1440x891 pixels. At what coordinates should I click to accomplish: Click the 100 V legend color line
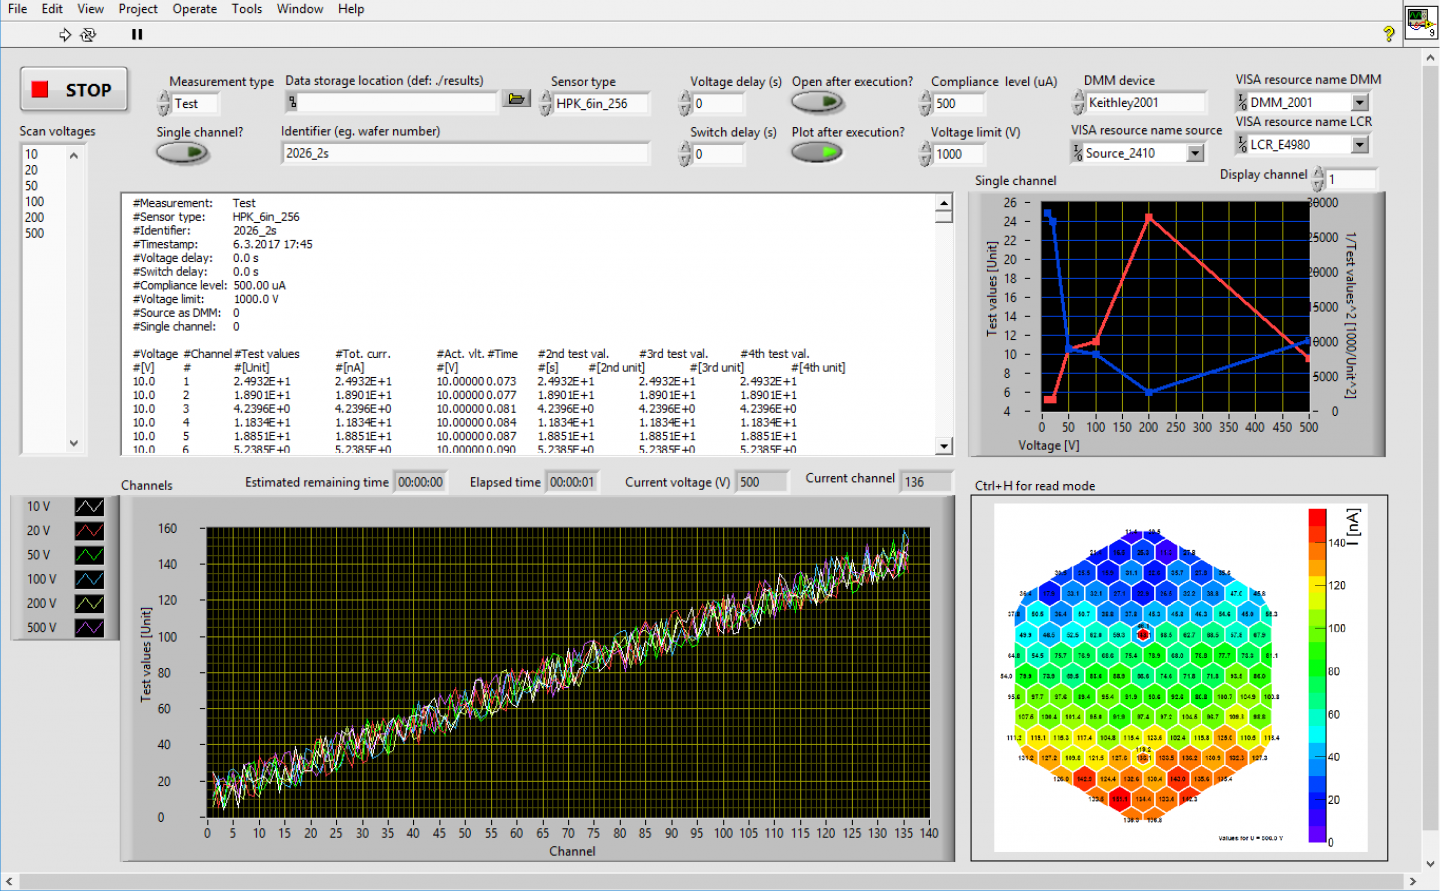tap(89, 579)
